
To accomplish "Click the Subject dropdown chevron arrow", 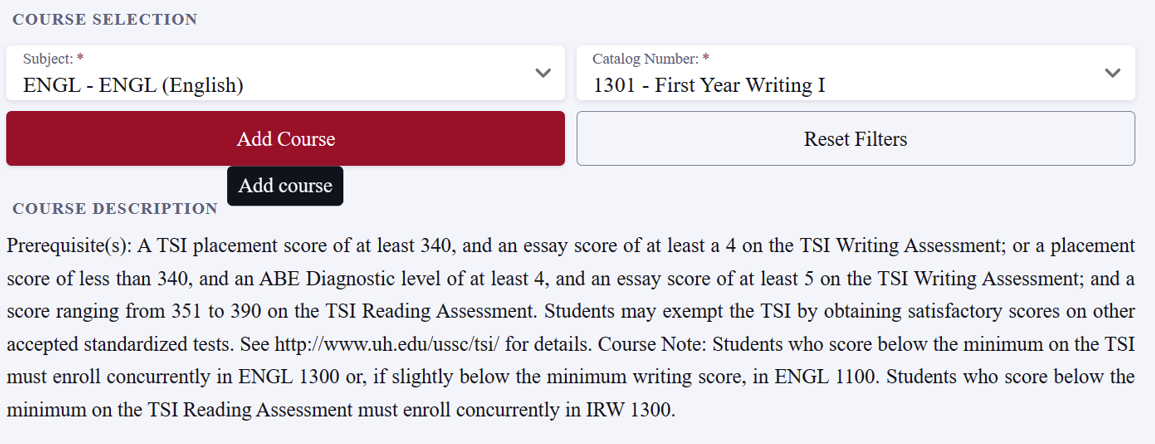I will [x=543, y=73].
